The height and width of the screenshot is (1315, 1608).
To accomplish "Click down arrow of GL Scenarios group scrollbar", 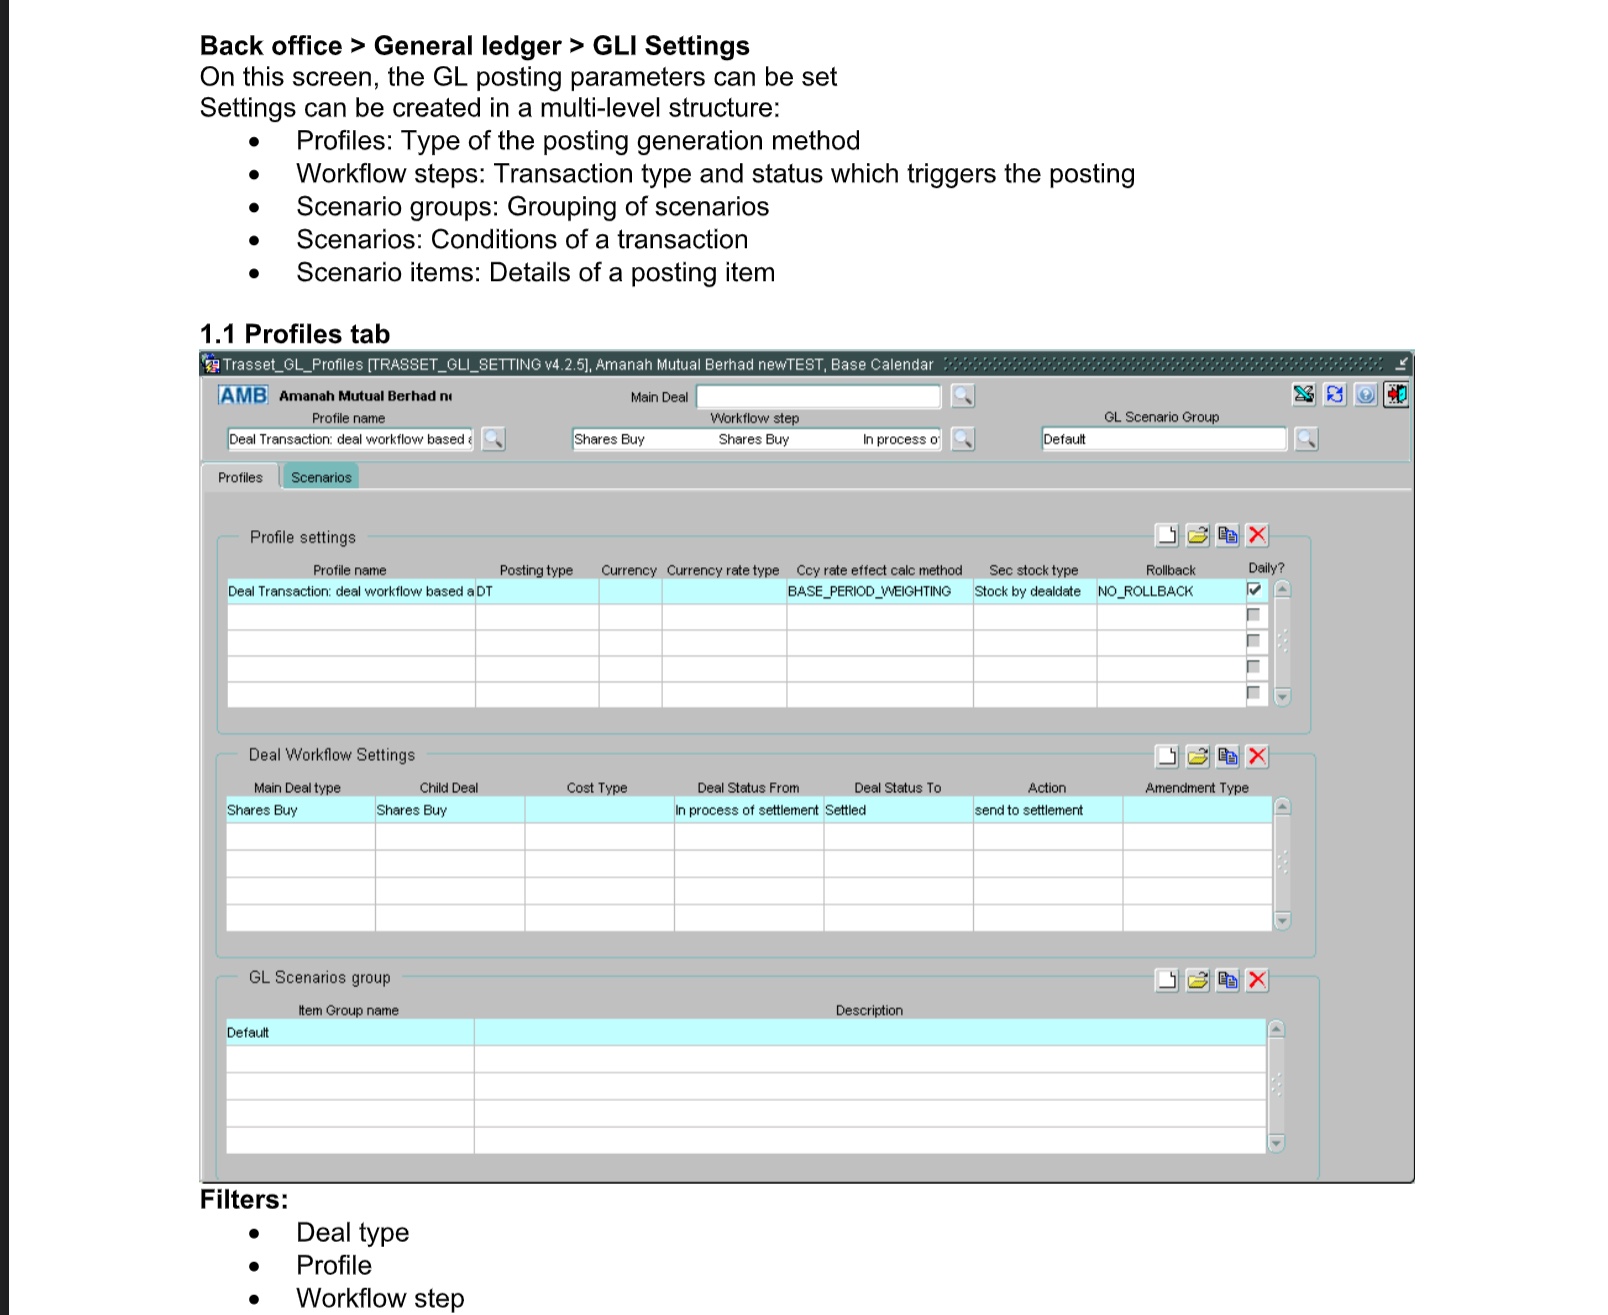I will pyautogui.click(x=1275, y=1143).
